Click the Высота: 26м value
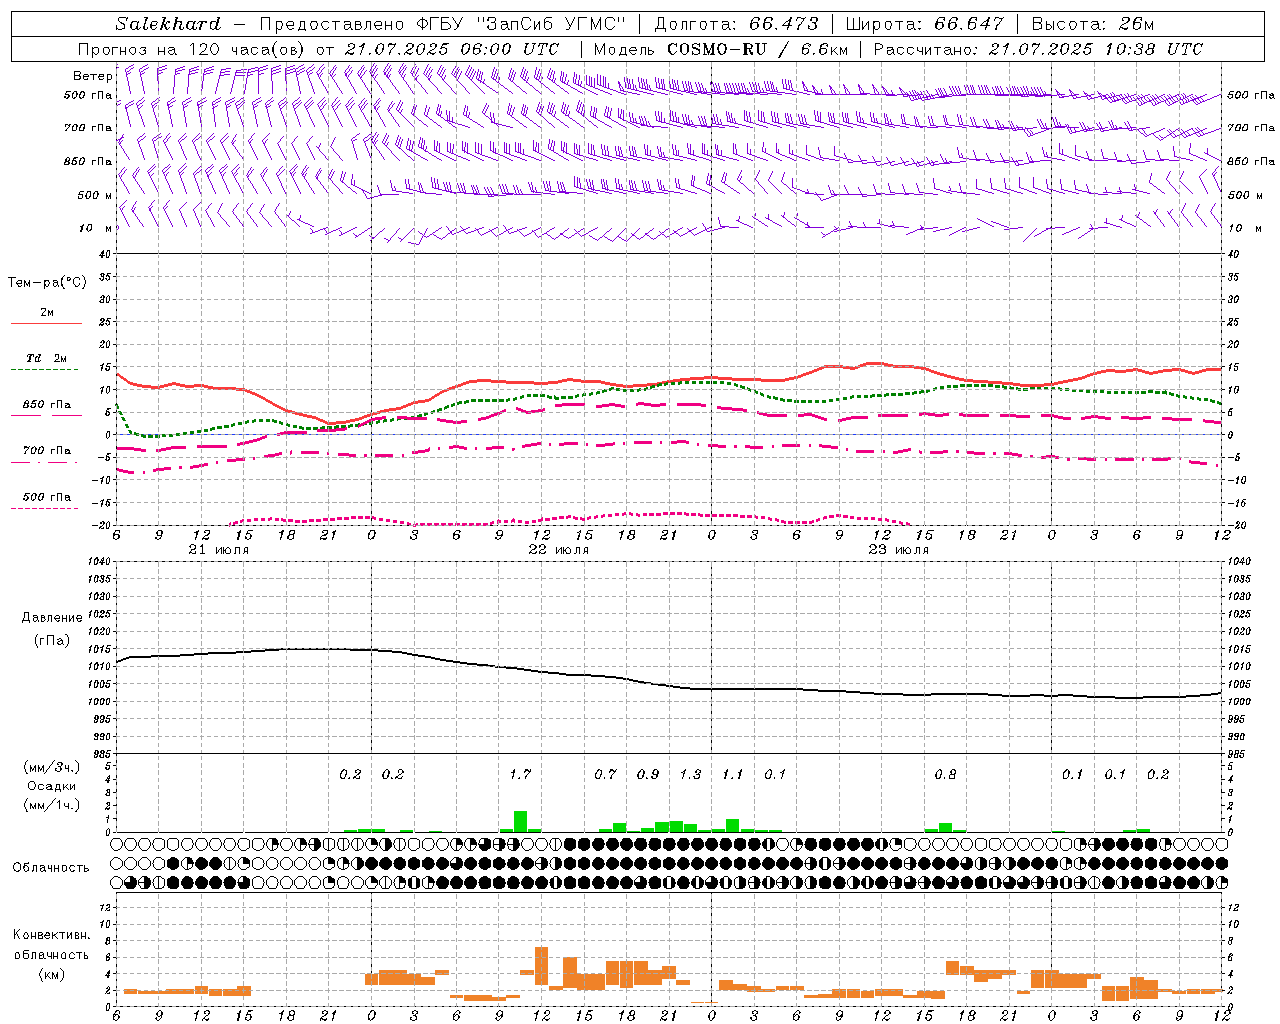Image resolution: width=1280 pixels, height=1024 pixels. click(x=1092, y=24)
